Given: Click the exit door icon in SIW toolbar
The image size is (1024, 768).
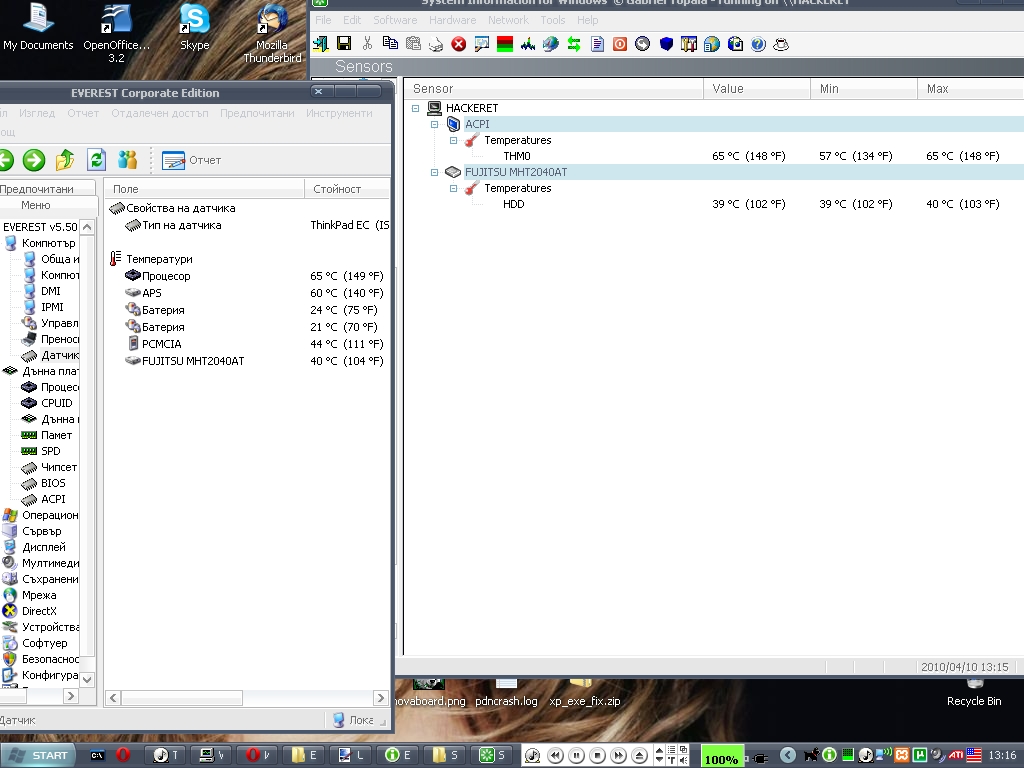Looking at the screenshot, I should (x=321, y=44).
